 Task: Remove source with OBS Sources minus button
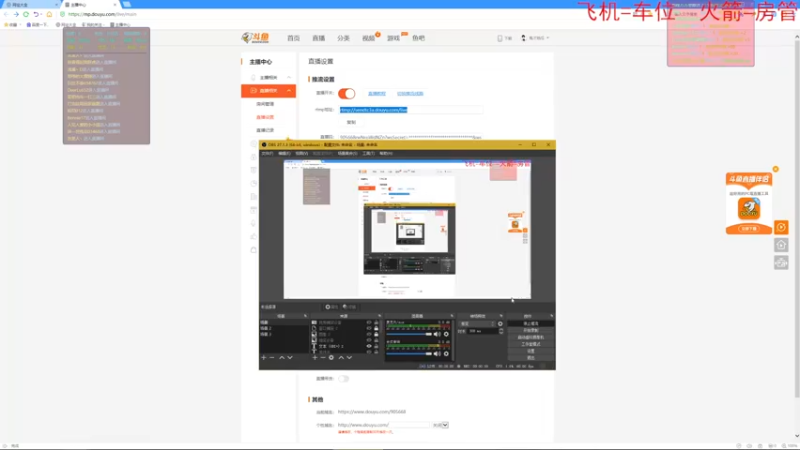[x=323, y=358]
